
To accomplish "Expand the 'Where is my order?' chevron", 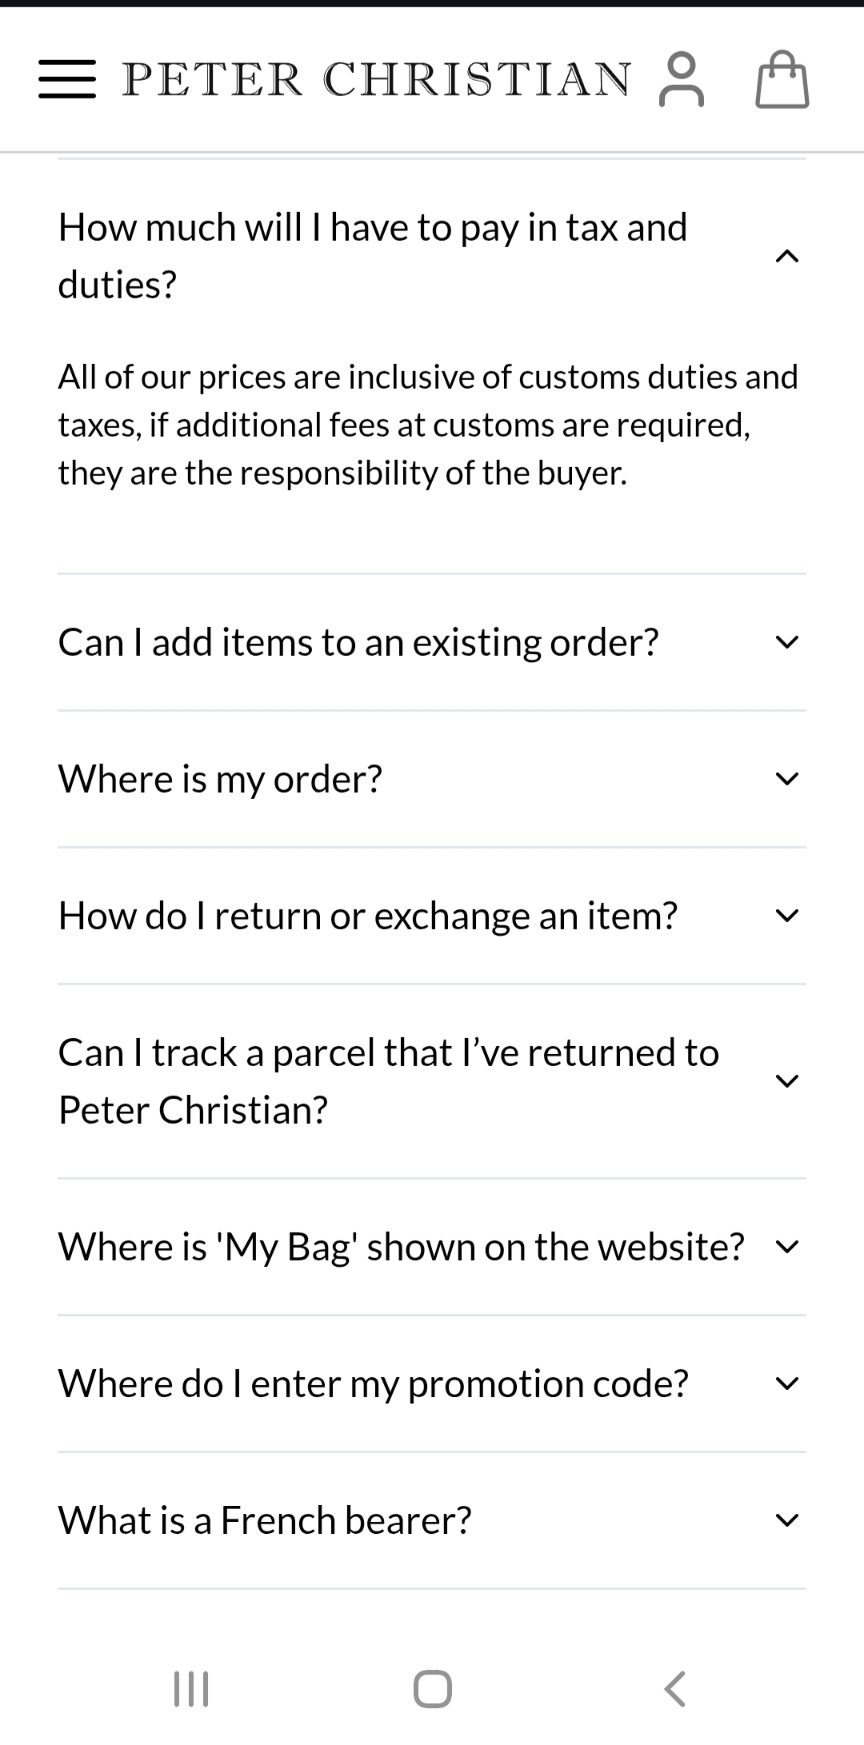I will coord(787,779).
